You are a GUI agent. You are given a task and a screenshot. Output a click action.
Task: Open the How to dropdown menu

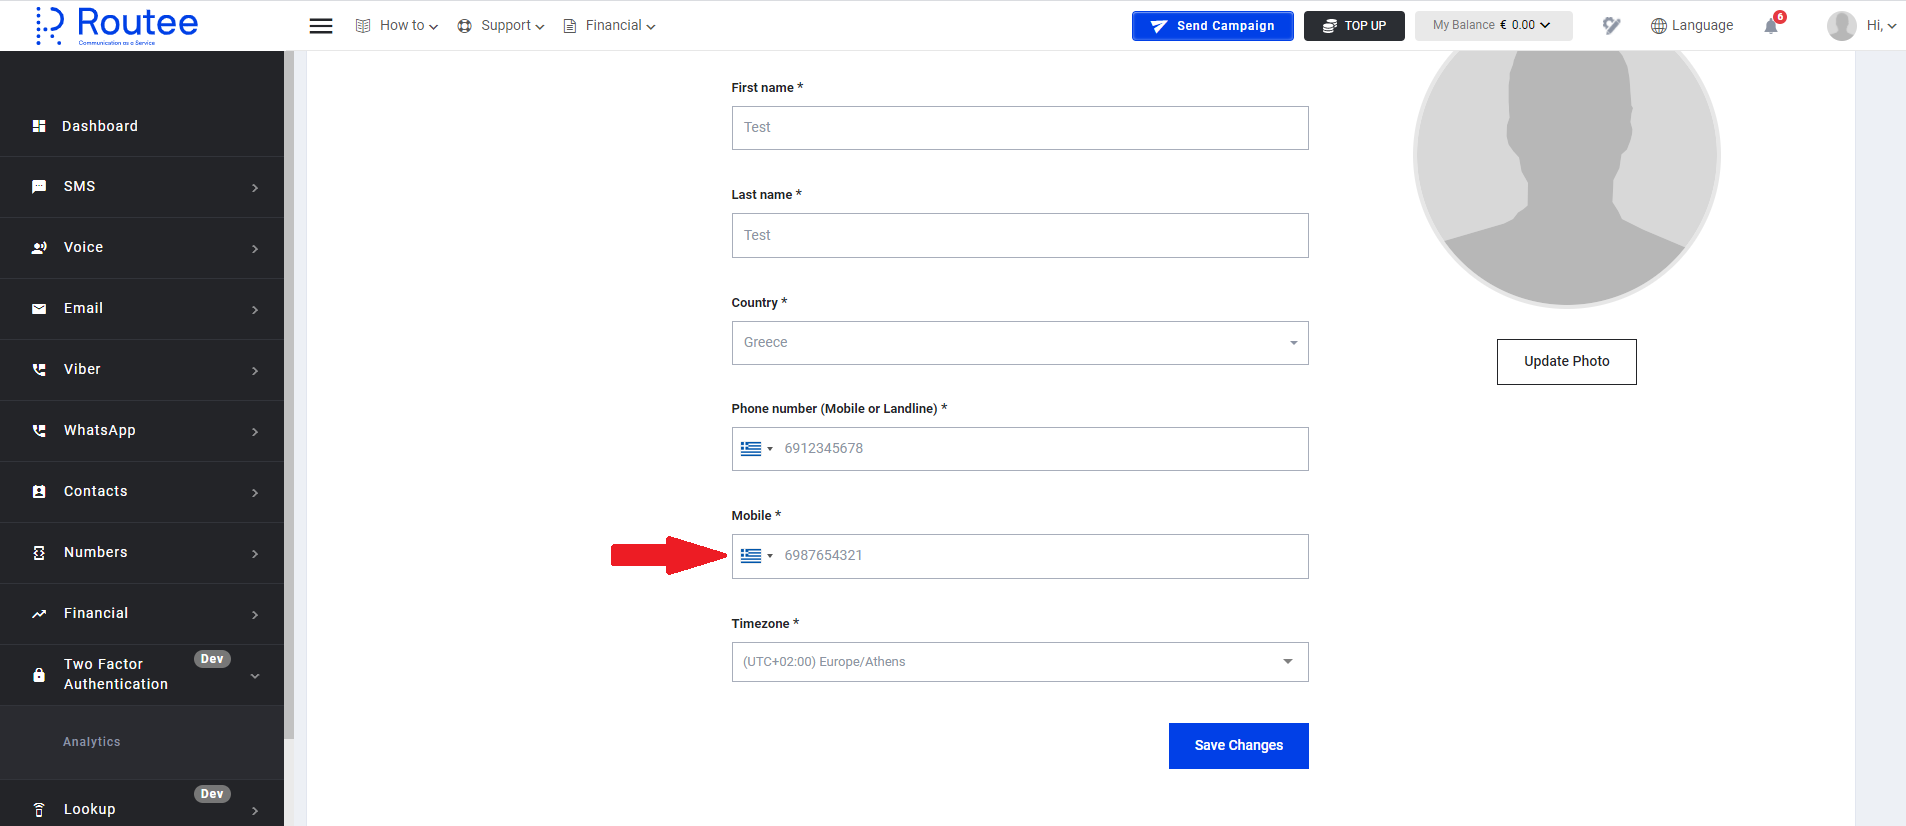pos(397,26)
